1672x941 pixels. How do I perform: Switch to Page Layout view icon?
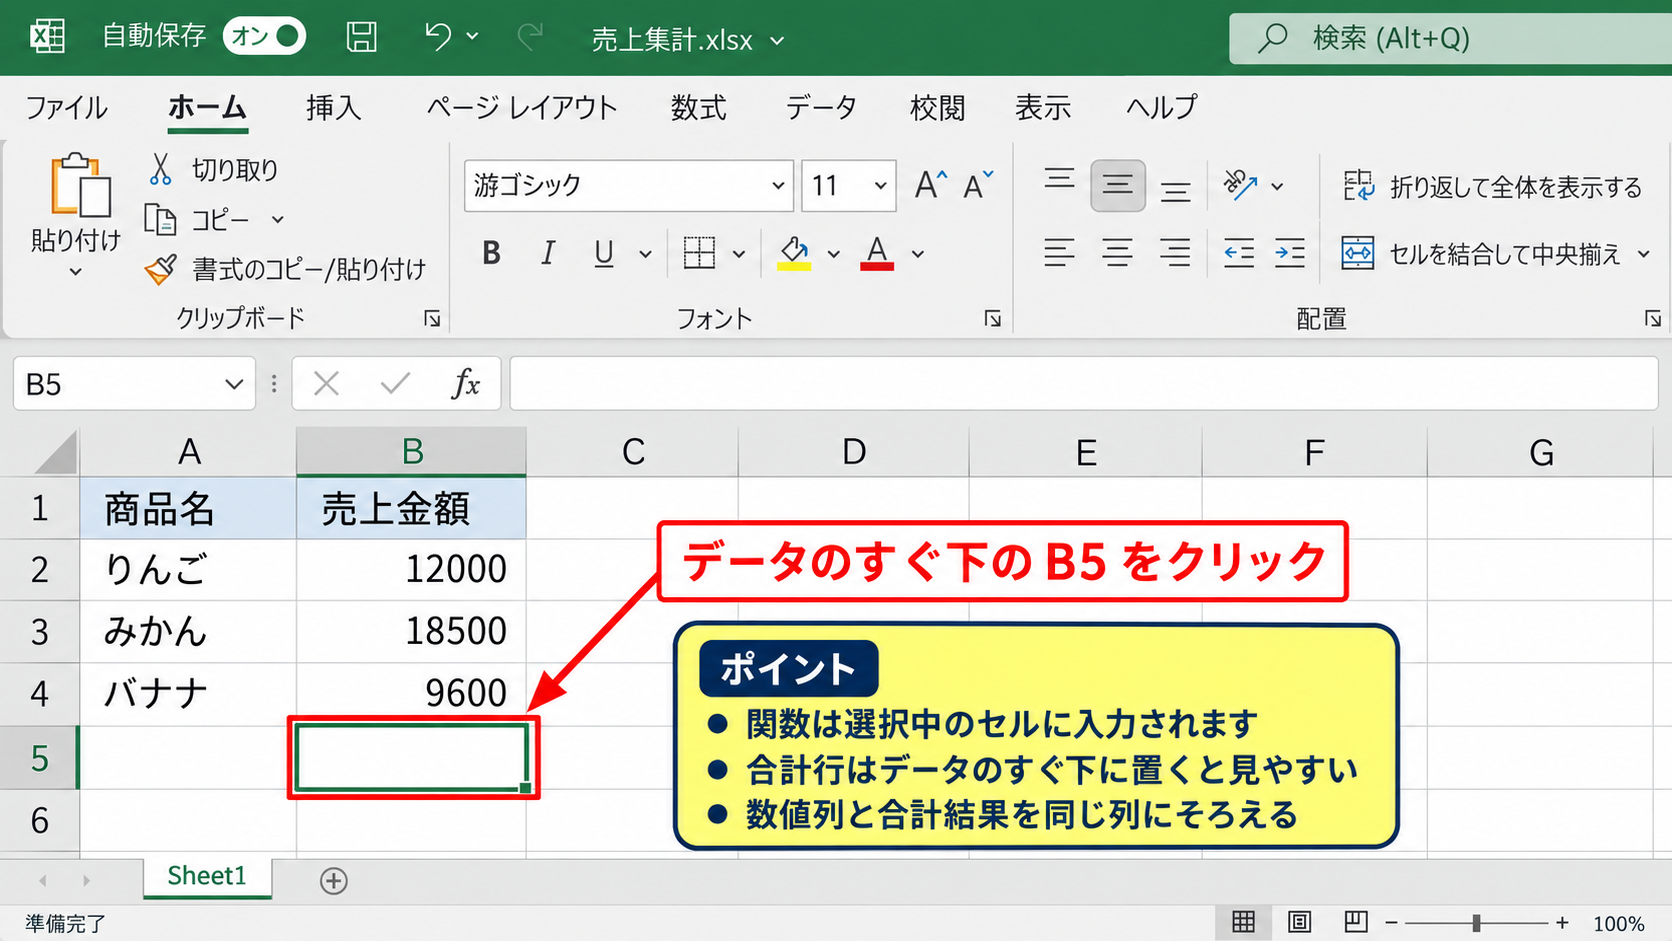[x=1299, y=922]
